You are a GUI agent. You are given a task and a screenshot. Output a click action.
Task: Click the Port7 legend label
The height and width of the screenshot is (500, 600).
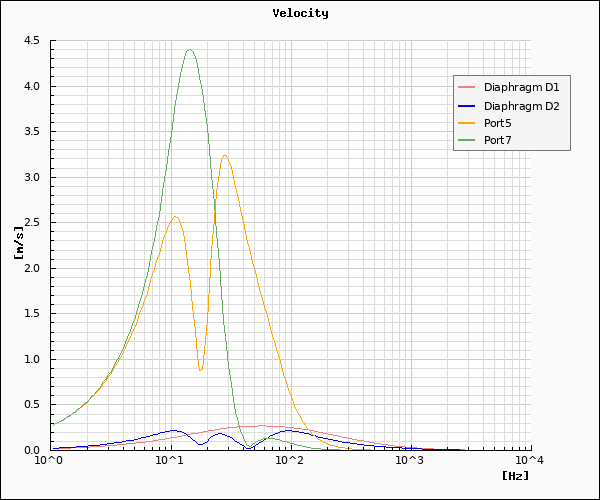pos(498,140)
